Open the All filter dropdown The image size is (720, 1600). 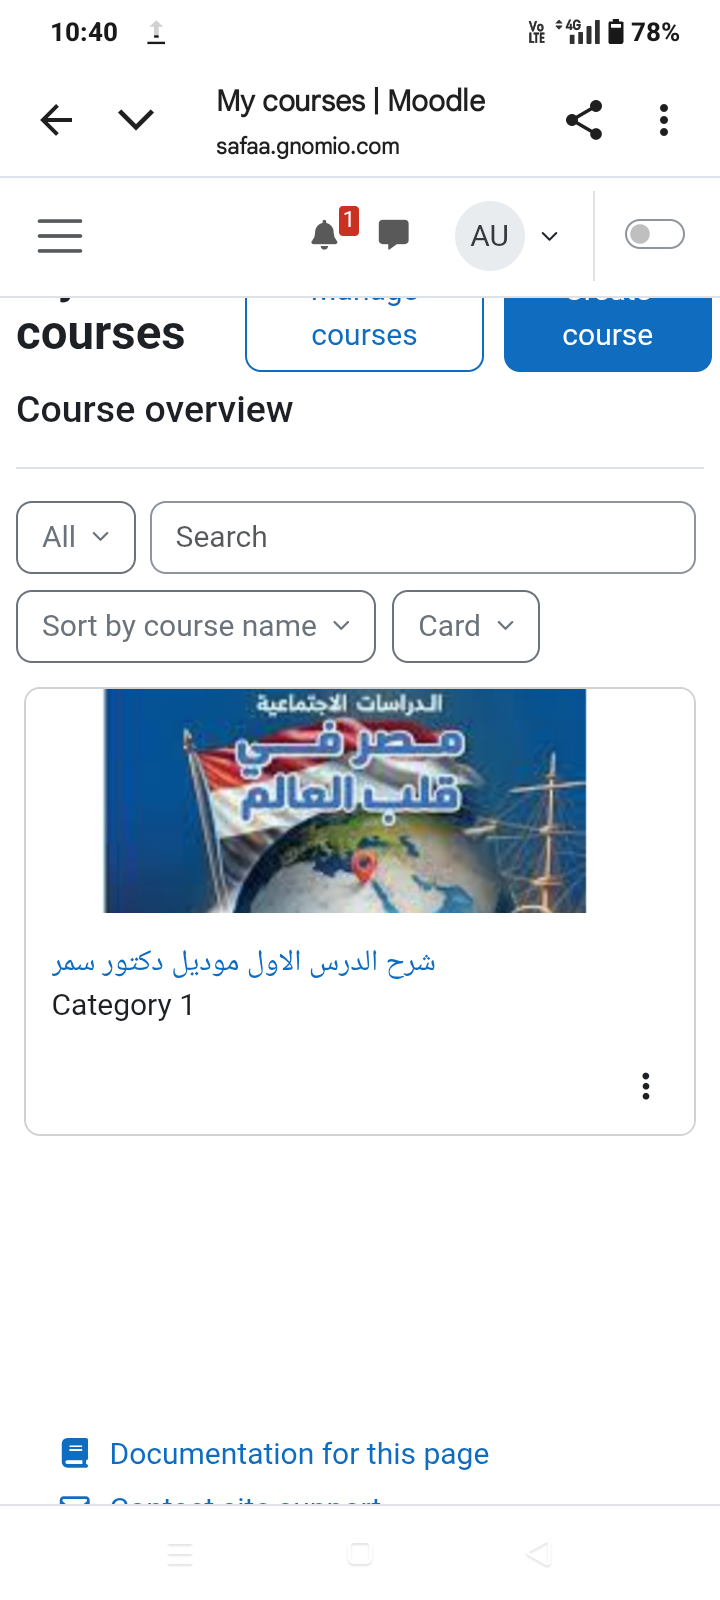[x=76, y=537]
